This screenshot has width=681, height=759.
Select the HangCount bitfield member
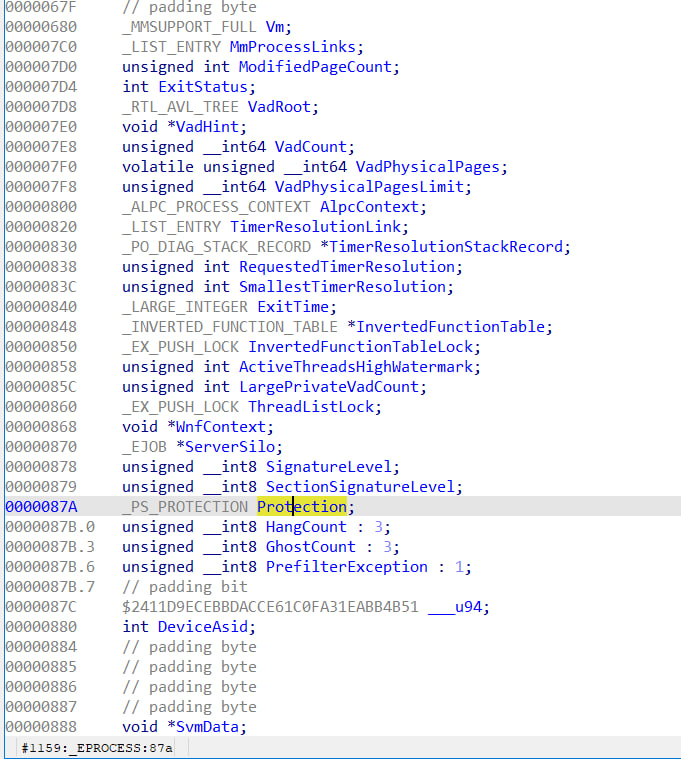point(306,527)
